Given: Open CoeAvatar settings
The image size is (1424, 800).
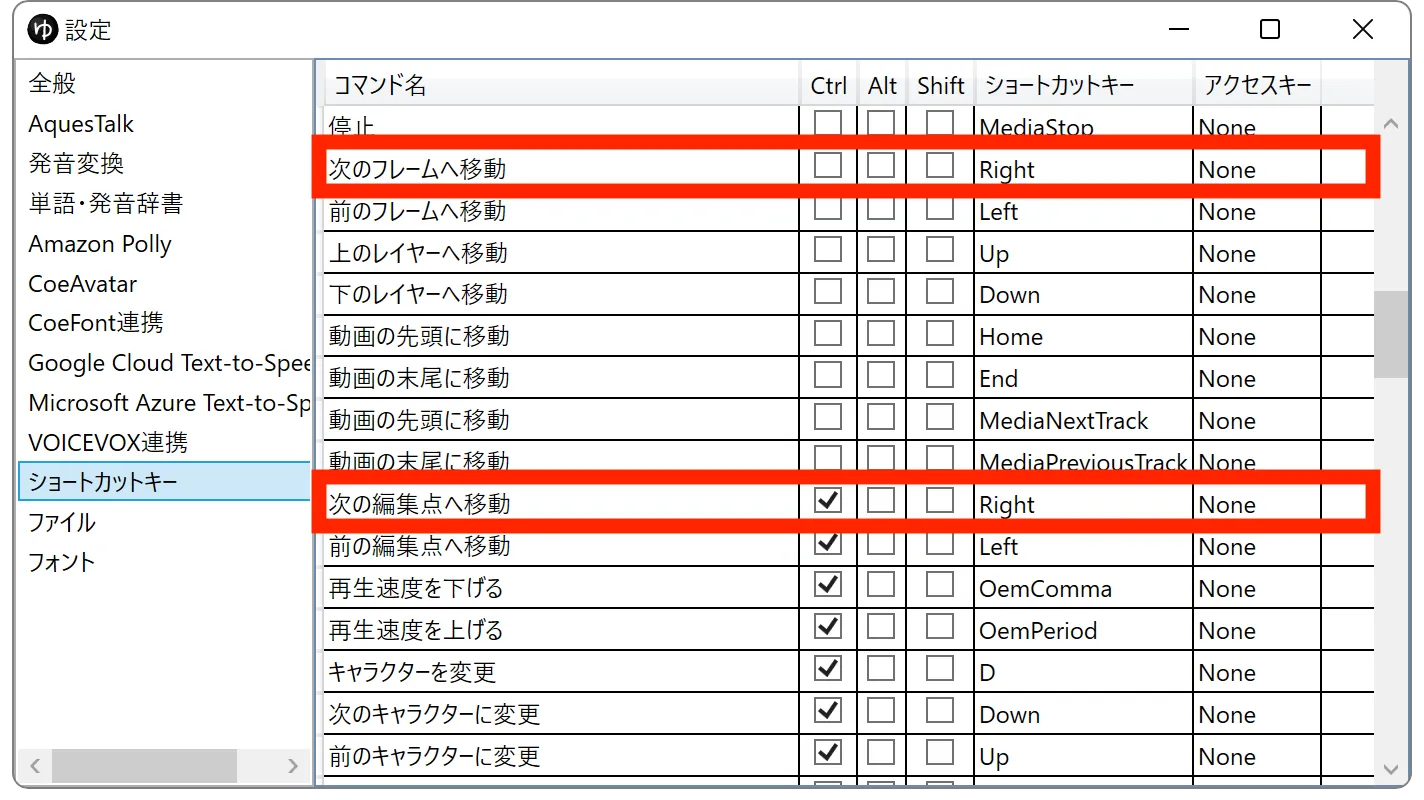Looking at the screenshot, I should pyautogui.click(x=83, y=284).
